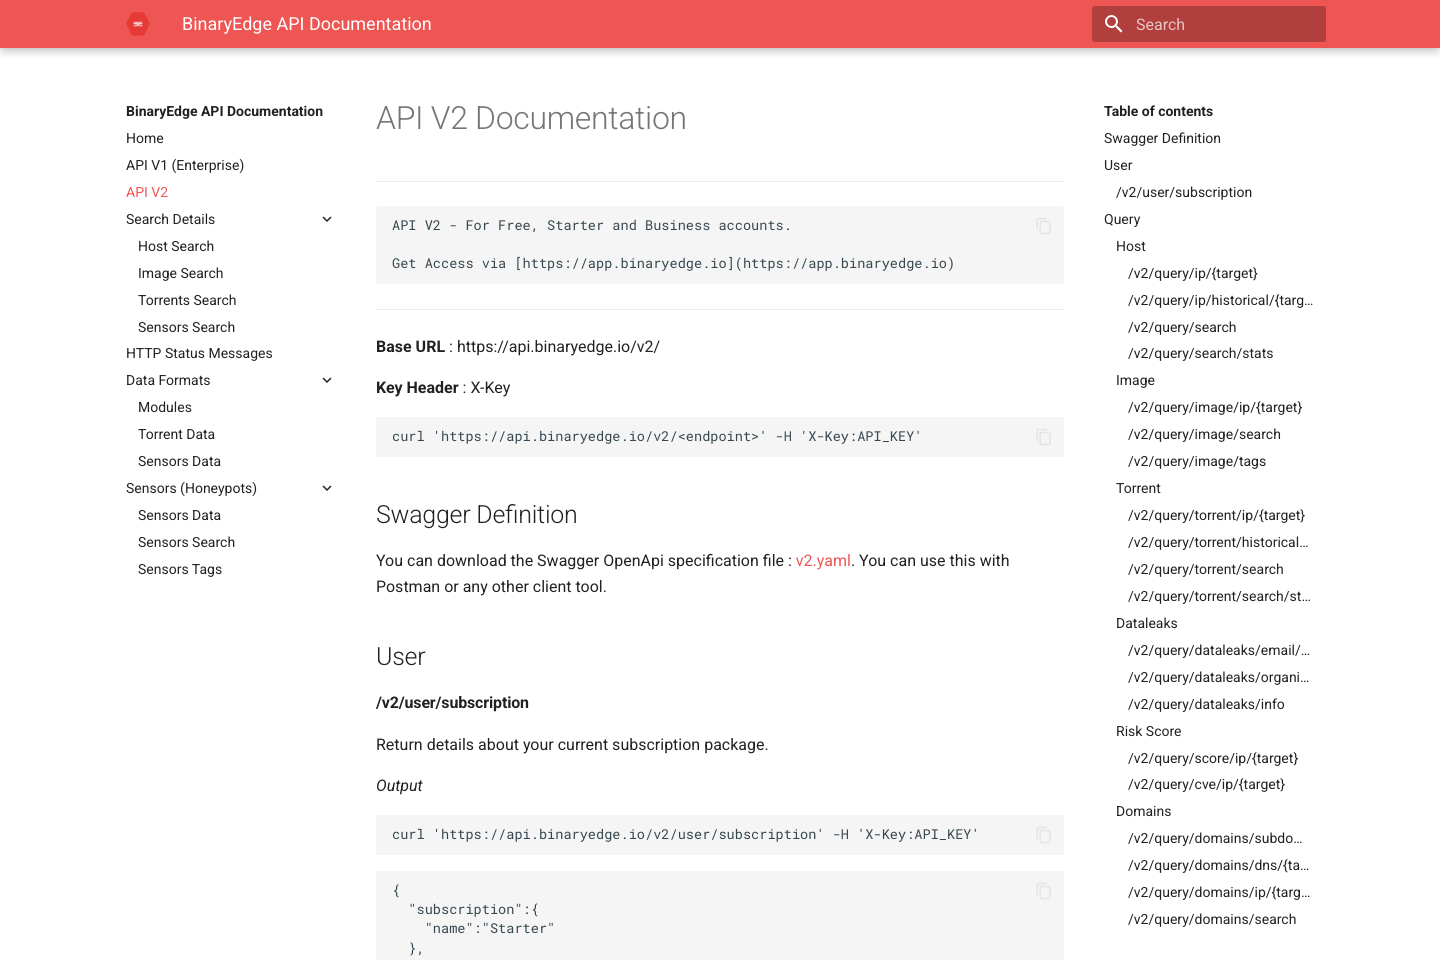Screen dimensions: 1440x960
Task: Copy the JSON subscription output block
Action: pyautogui.click(x=1043, y=891)
